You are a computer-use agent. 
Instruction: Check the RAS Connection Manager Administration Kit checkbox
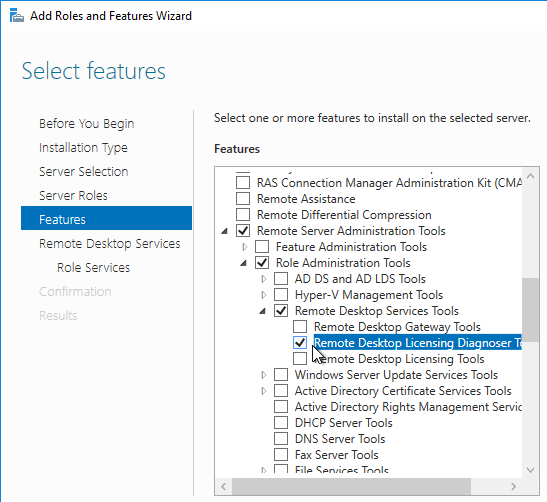click(x=243, y=182)
